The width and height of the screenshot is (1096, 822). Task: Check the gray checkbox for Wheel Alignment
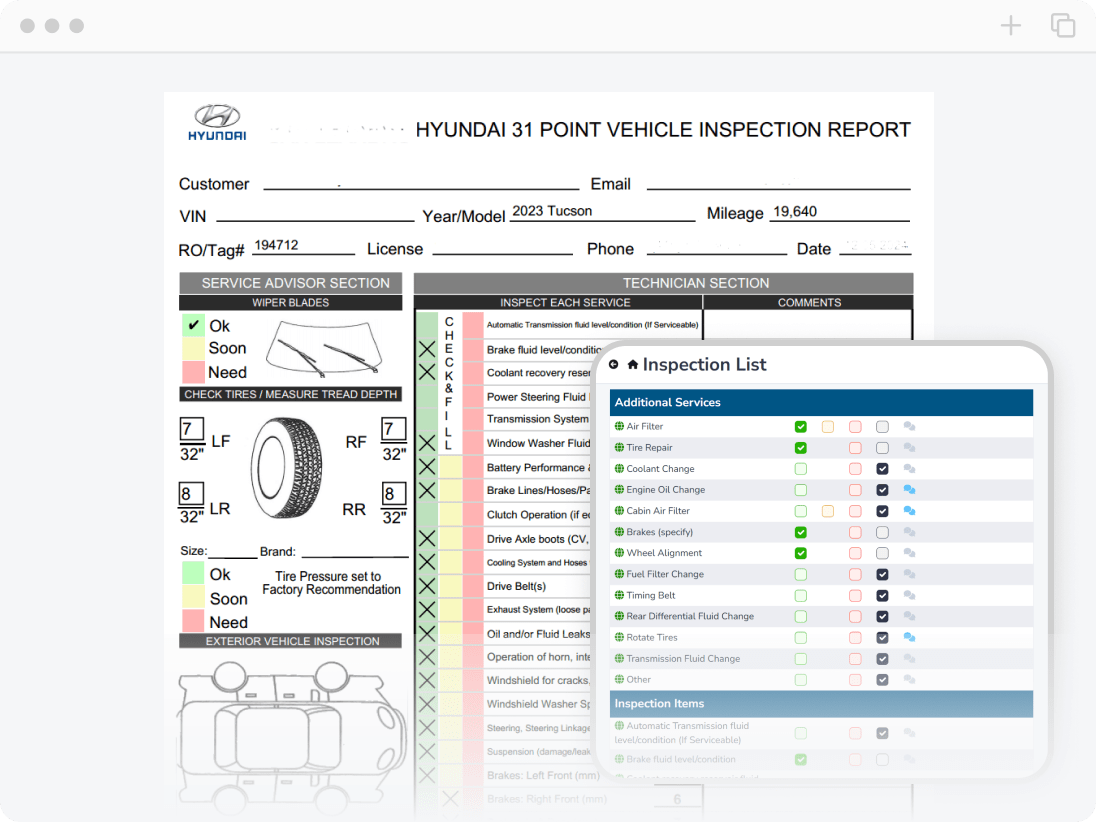click(x=882, y=553)
